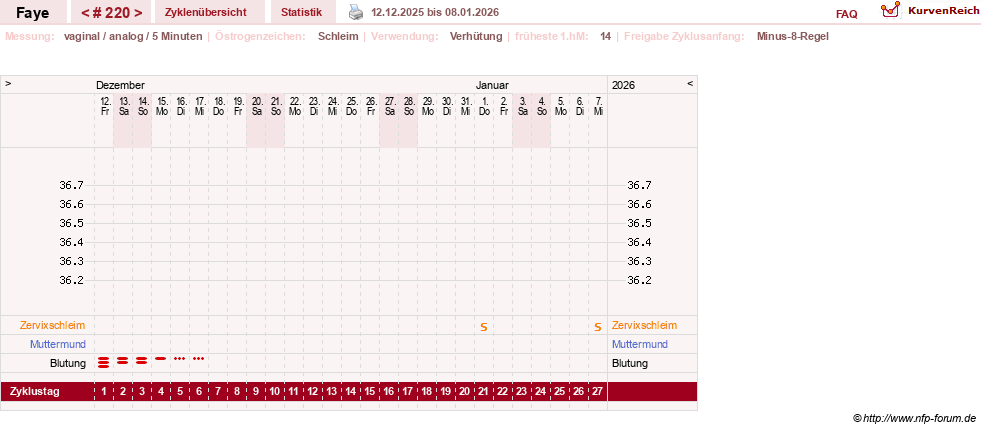Select cycle day 21 cell
The height and width of the screenshot is (430, 981).
pyautogui.click(x=484, y=392)
